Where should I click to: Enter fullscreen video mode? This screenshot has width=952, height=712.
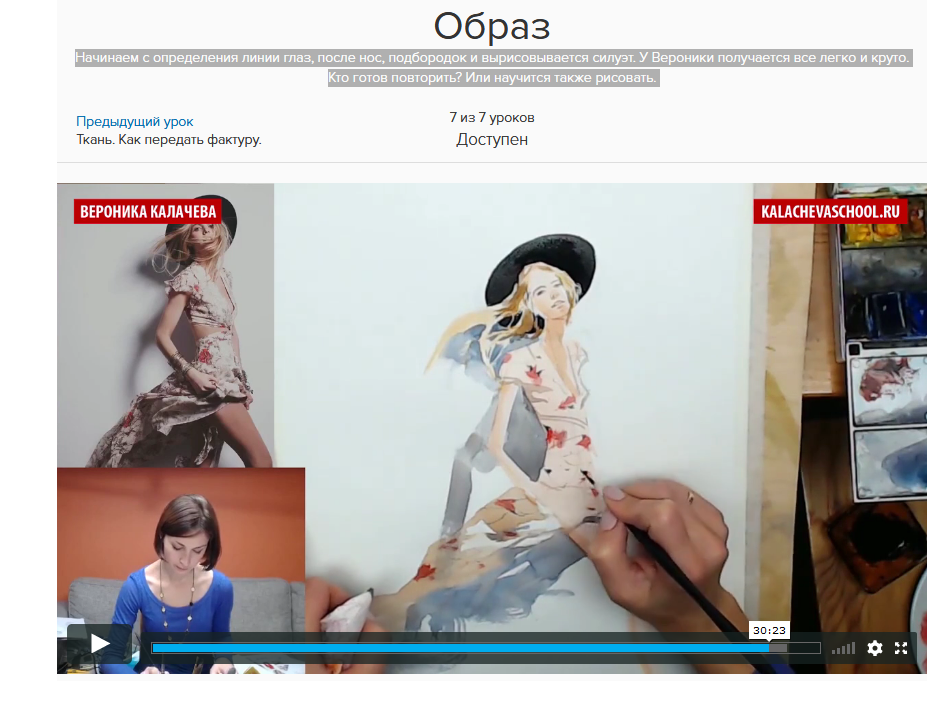[x=901, y=648]
